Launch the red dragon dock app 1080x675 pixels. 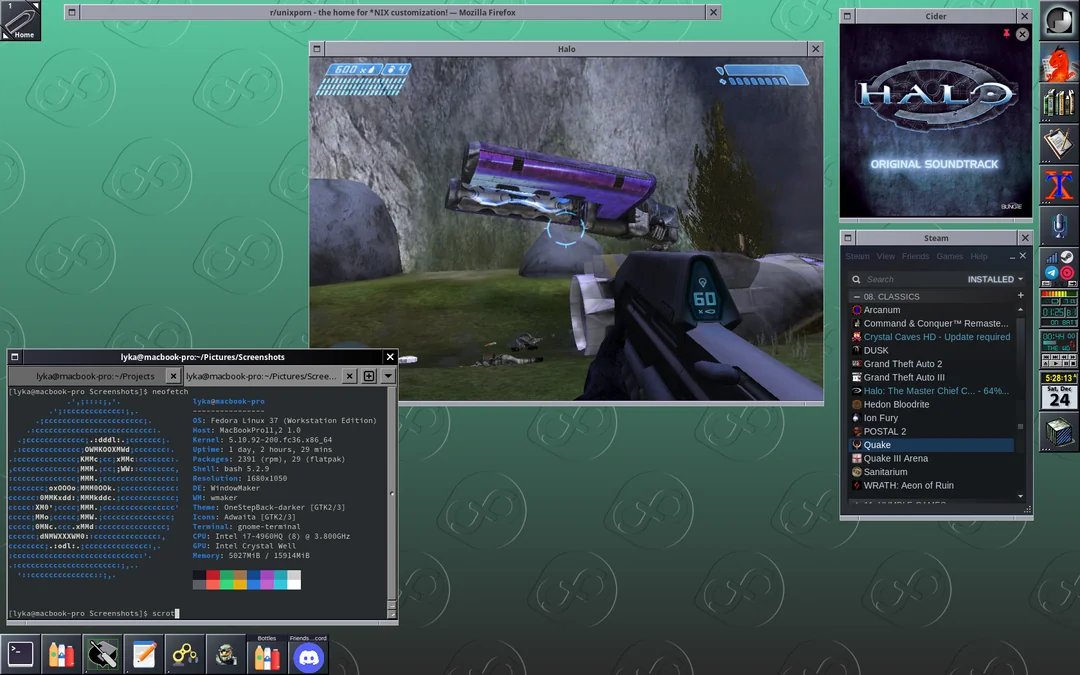click(1059, 62)
